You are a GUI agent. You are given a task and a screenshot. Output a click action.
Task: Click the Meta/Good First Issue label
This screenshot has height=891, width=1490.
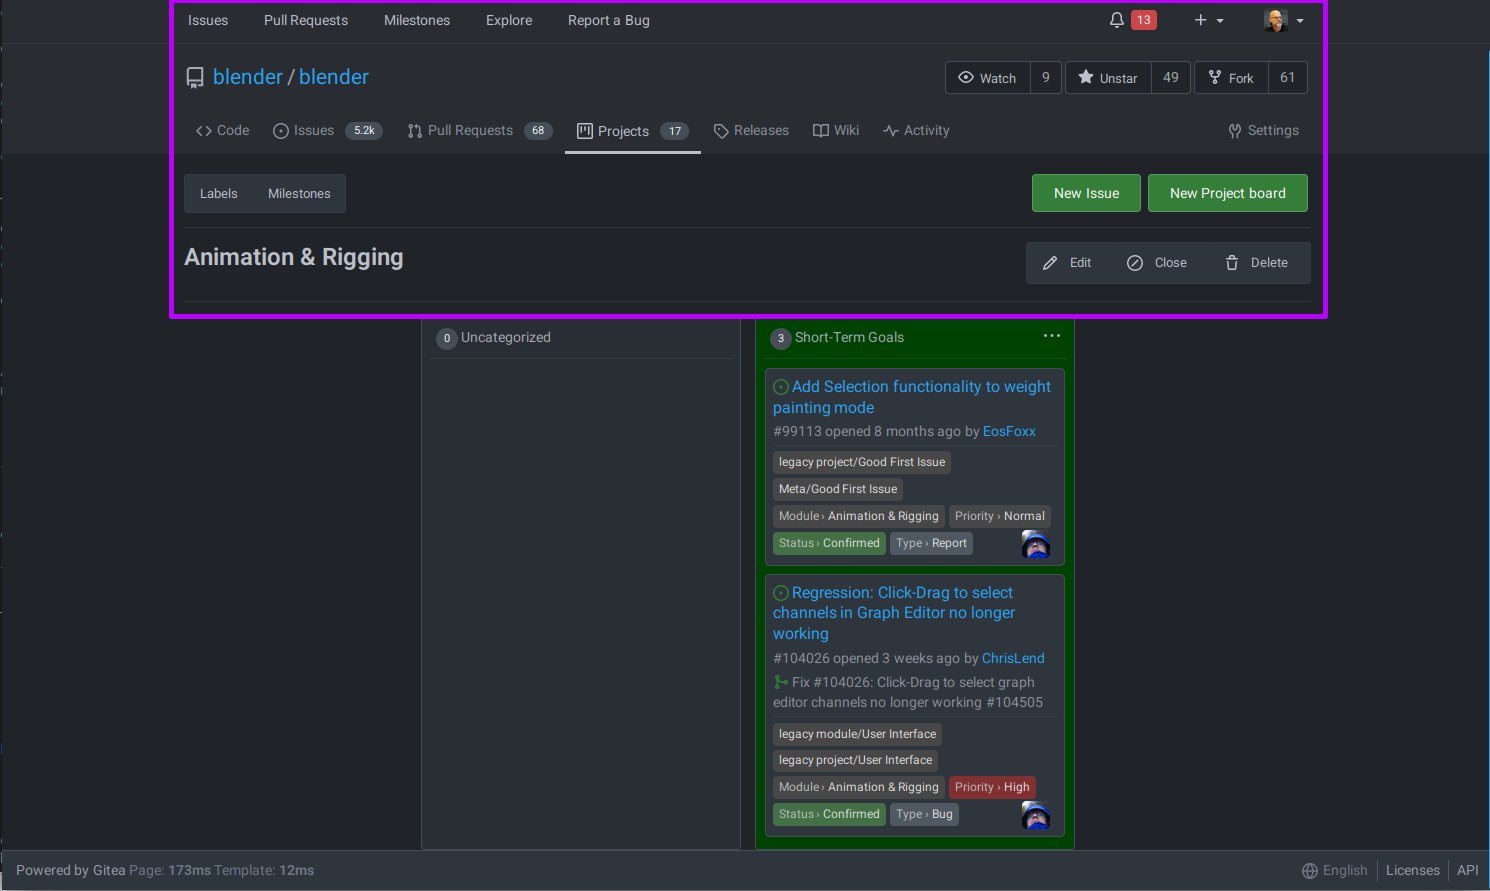tap(838, 489)
